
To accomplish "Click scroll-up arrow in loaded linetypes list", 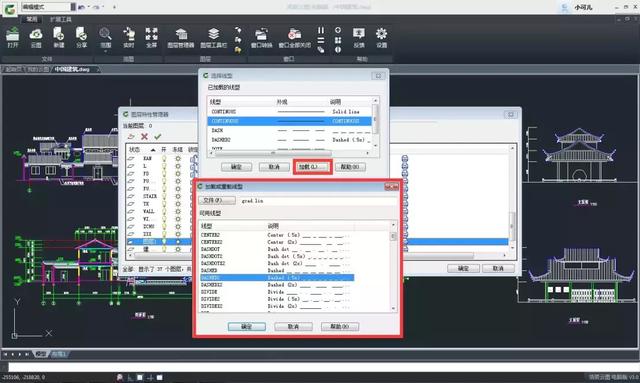I will tap(376, 100).
